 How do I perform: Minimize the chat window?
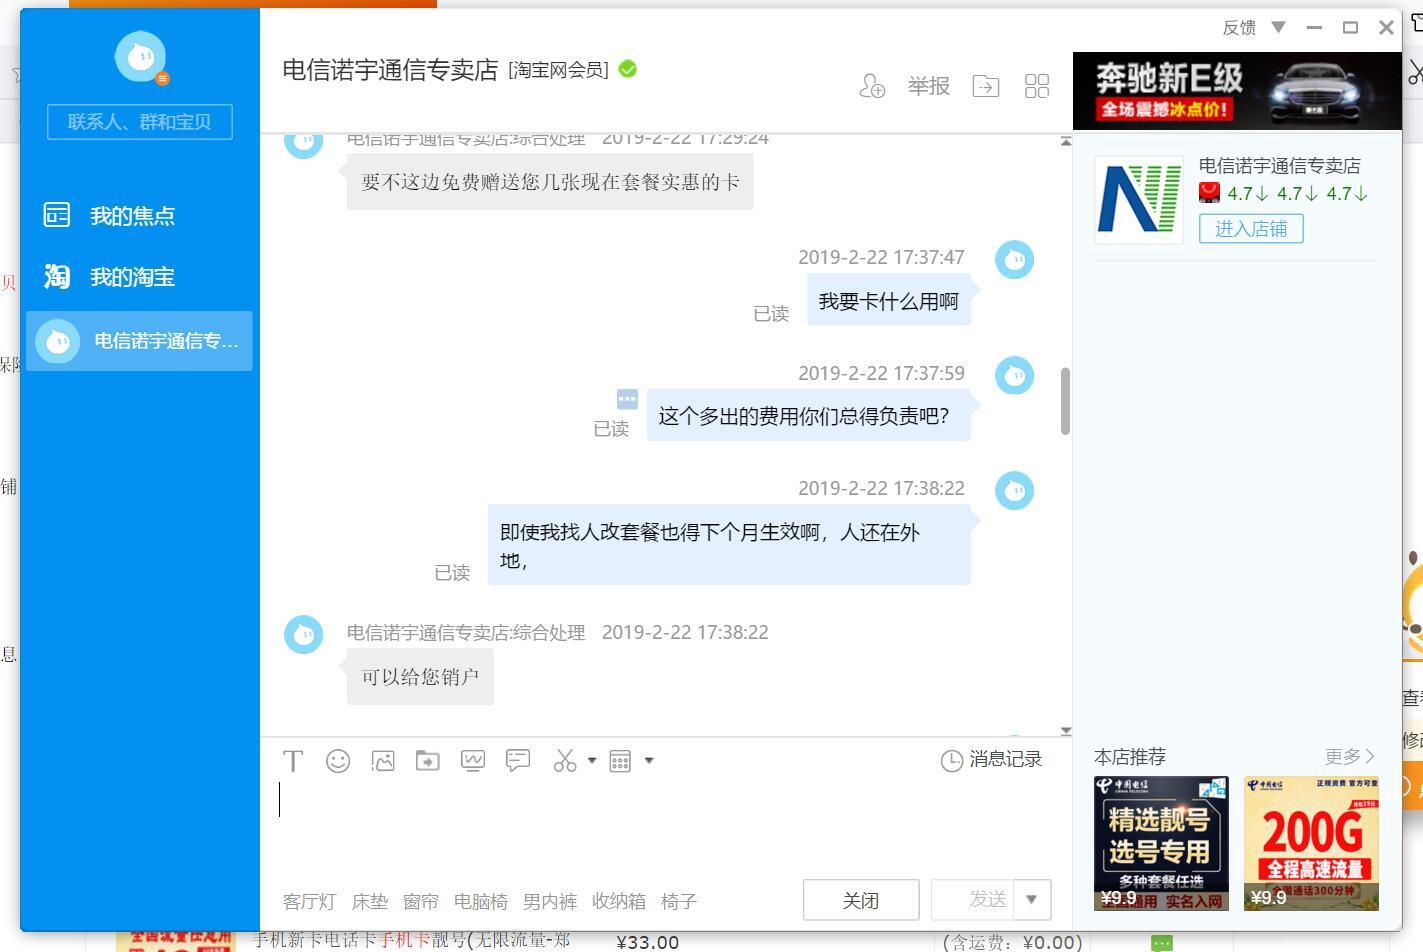click(x=1314, y=28)
